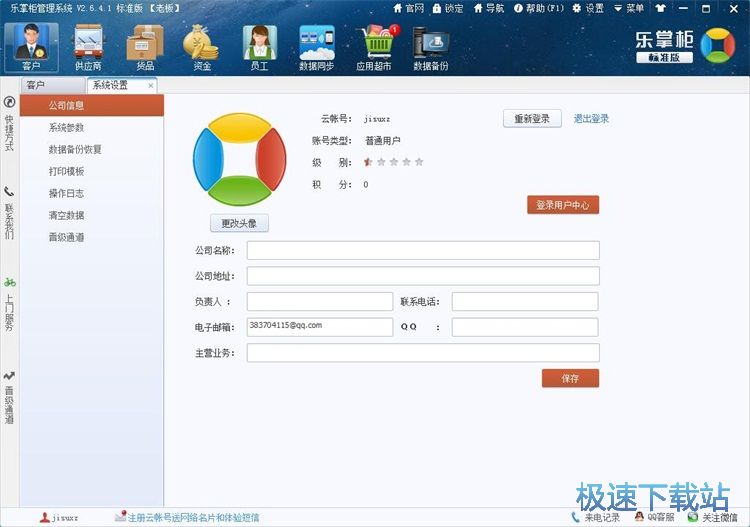Screen dimensions: 750x527
Task: Open 帮助(F1) help
Action: coord(539,8)
